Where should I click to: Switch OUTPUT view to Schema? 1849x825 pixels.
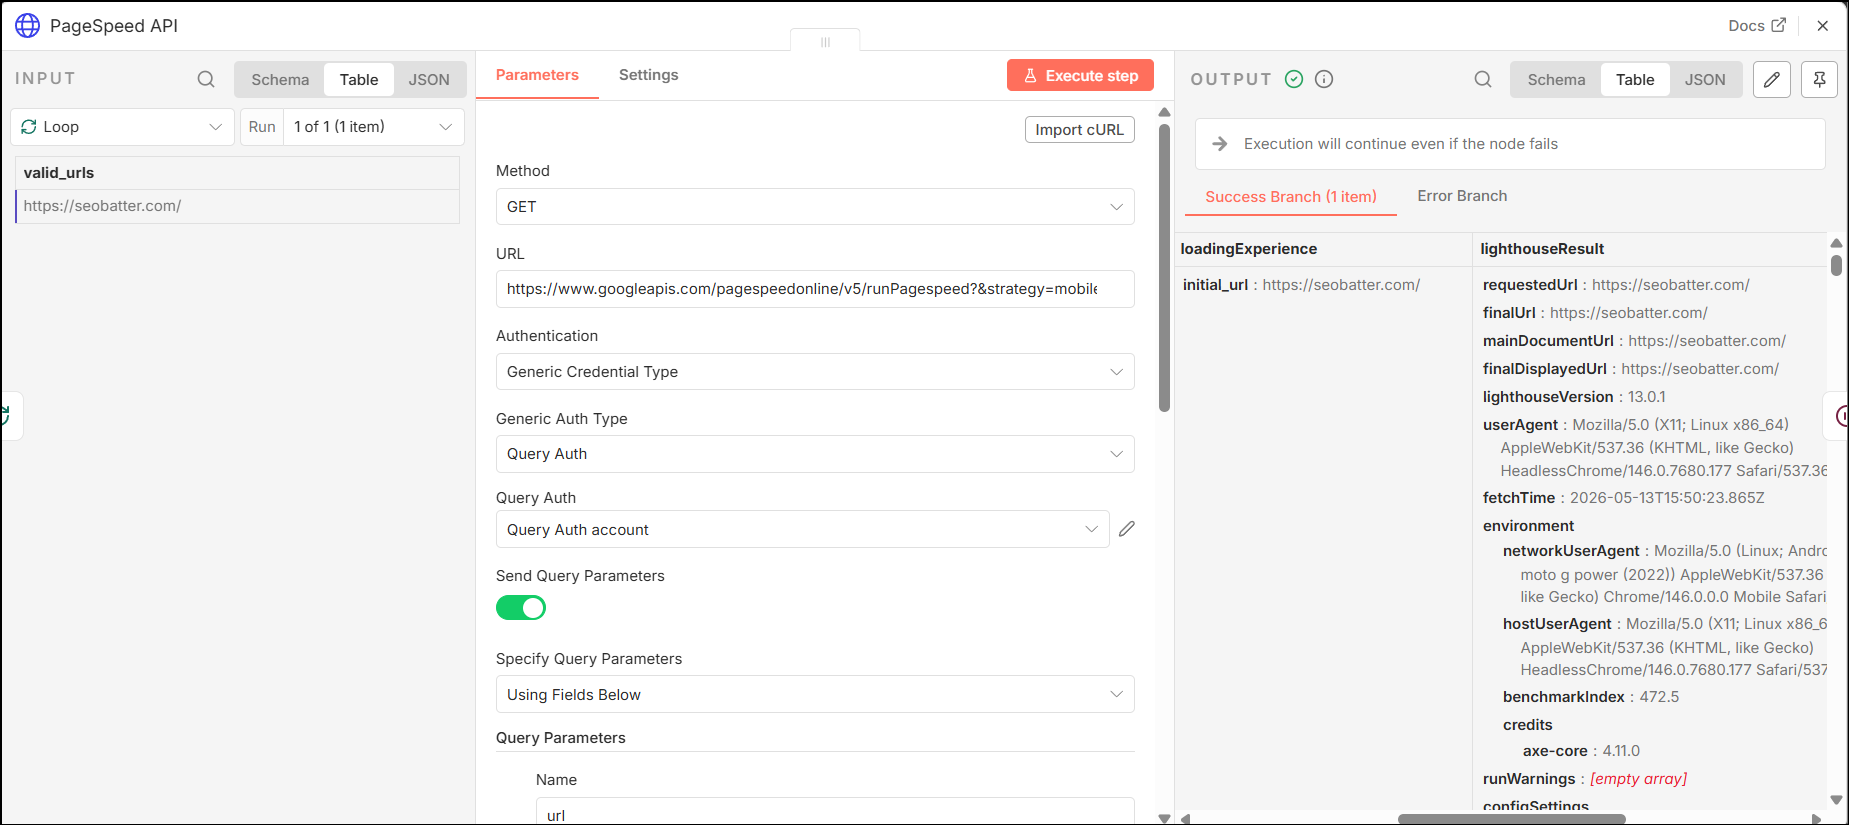click(1556, 80)
